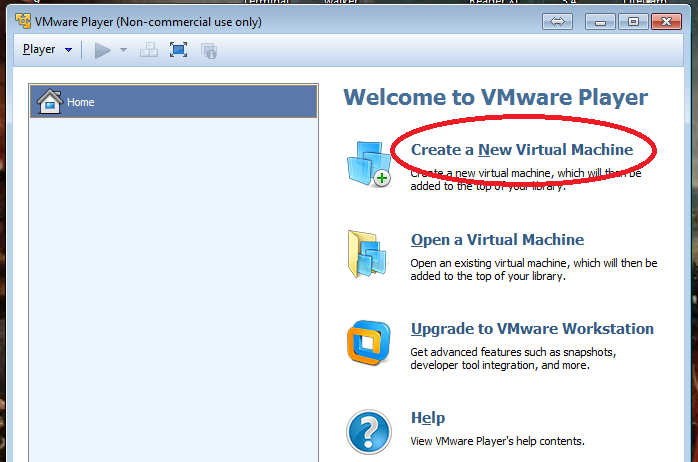Click the green Power On play icon
The width and height of the screenshot is (698, 462).
pos(102,50)
